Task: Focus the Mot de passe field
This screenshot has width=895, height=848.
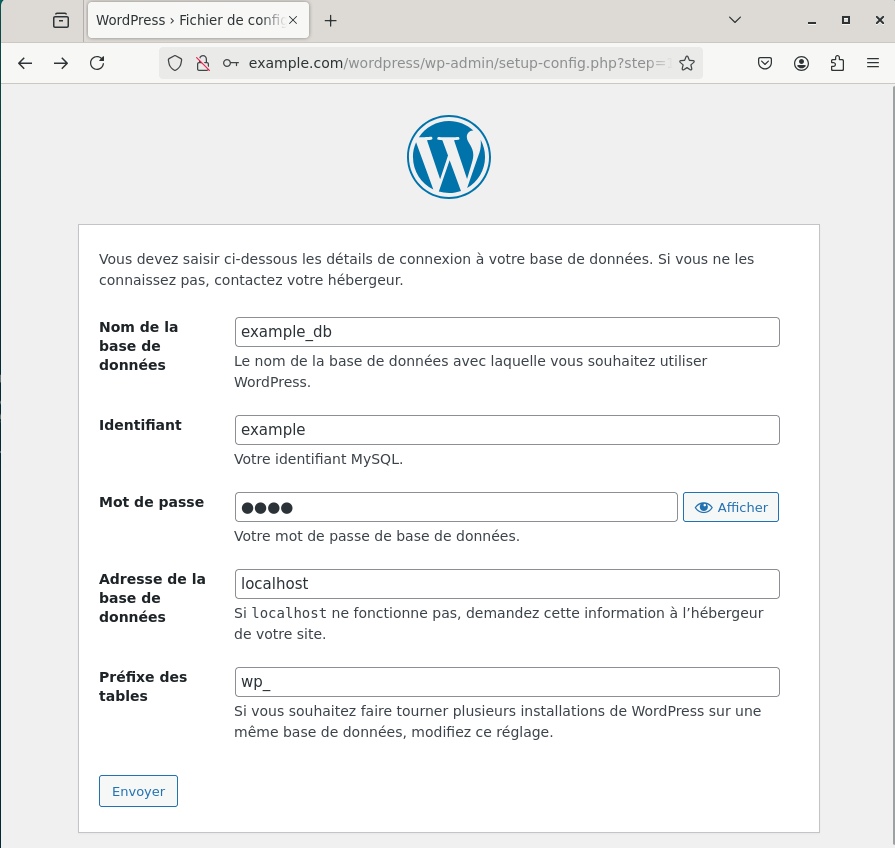Action: click(x=456, y=507)
